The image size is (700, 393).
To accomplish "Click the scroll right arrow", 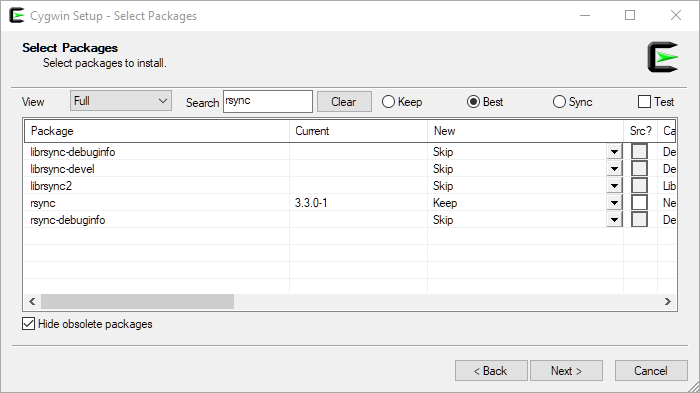I will pyautogui.click(x=667, y=301).
